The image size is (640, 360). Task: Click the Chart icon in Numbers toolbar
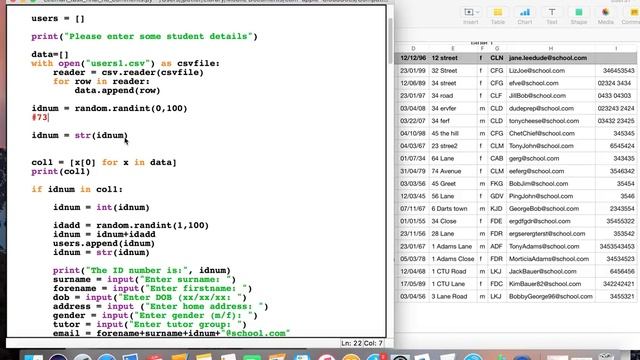pyautogui.click(x=524, y=16)
